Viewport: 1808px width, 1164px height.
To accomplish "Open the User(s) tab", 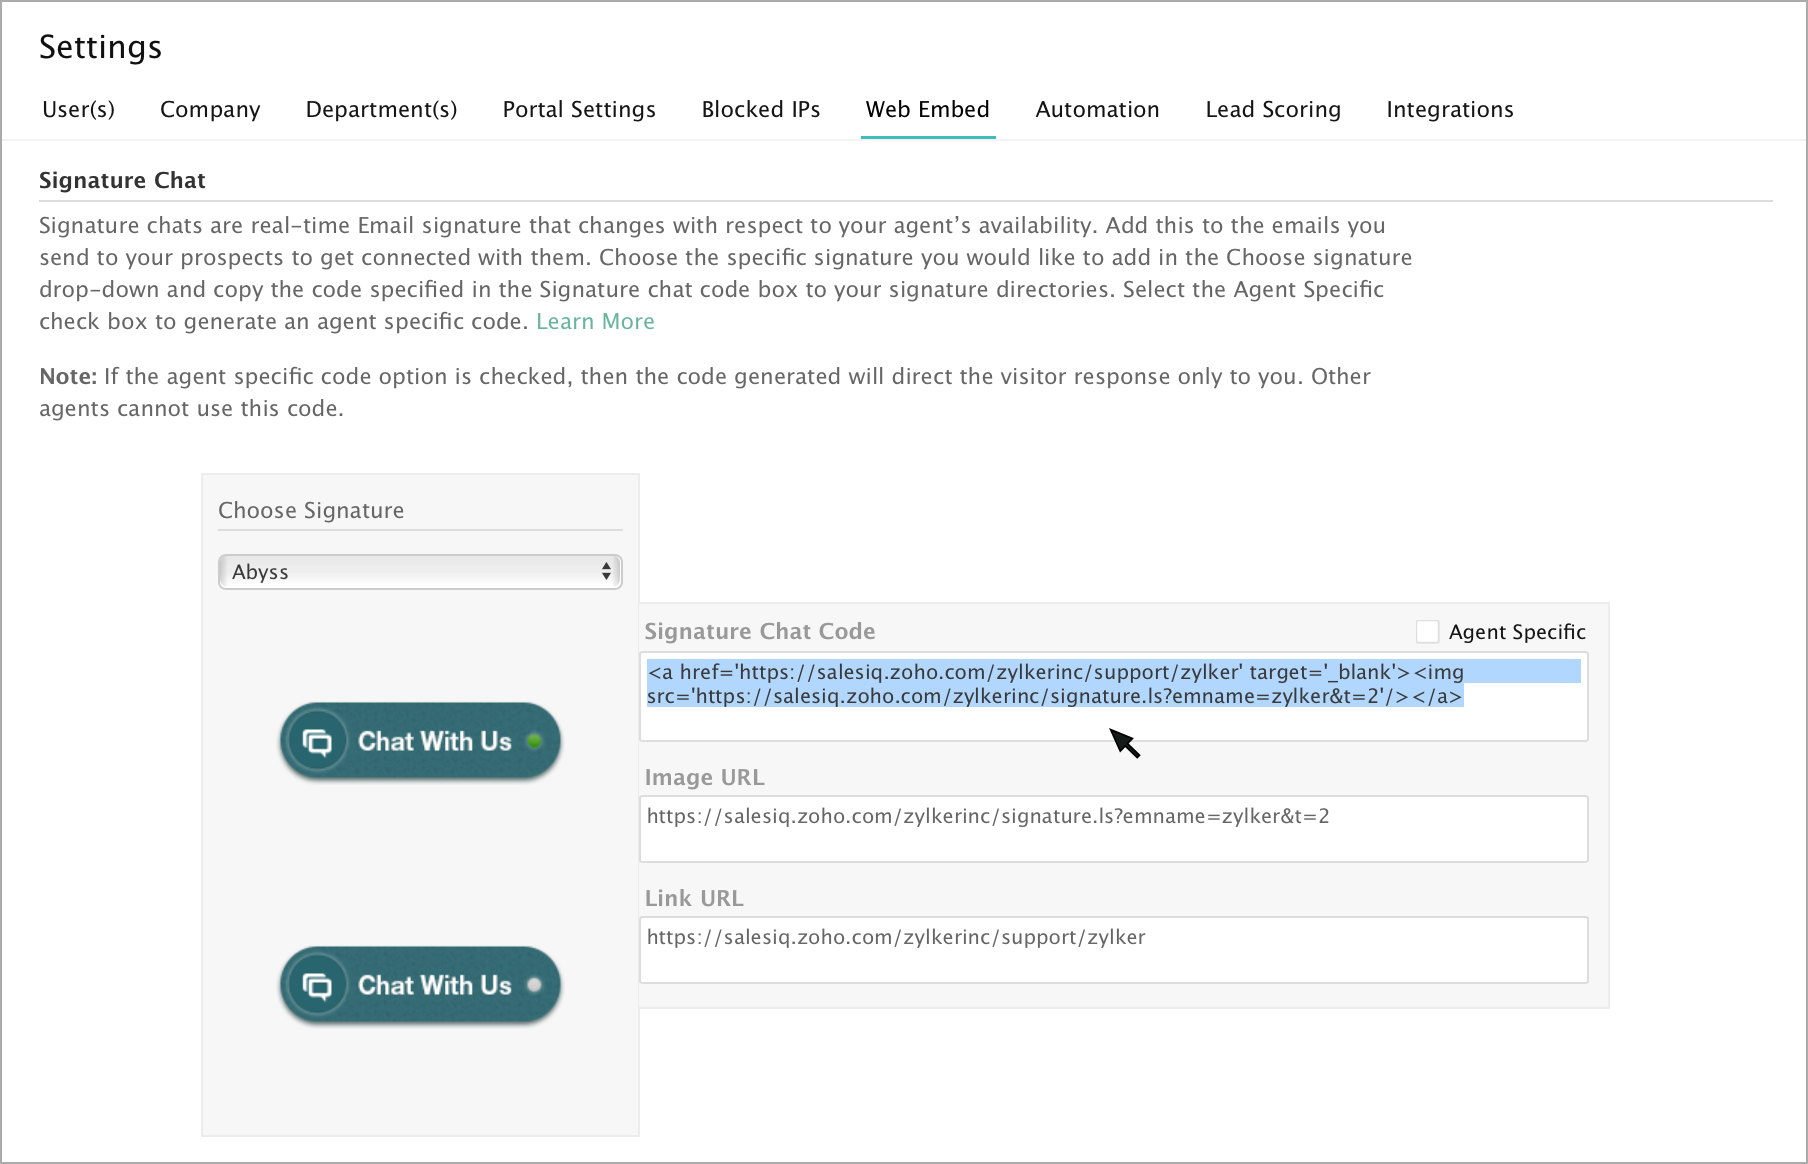I will coord(78,109).
